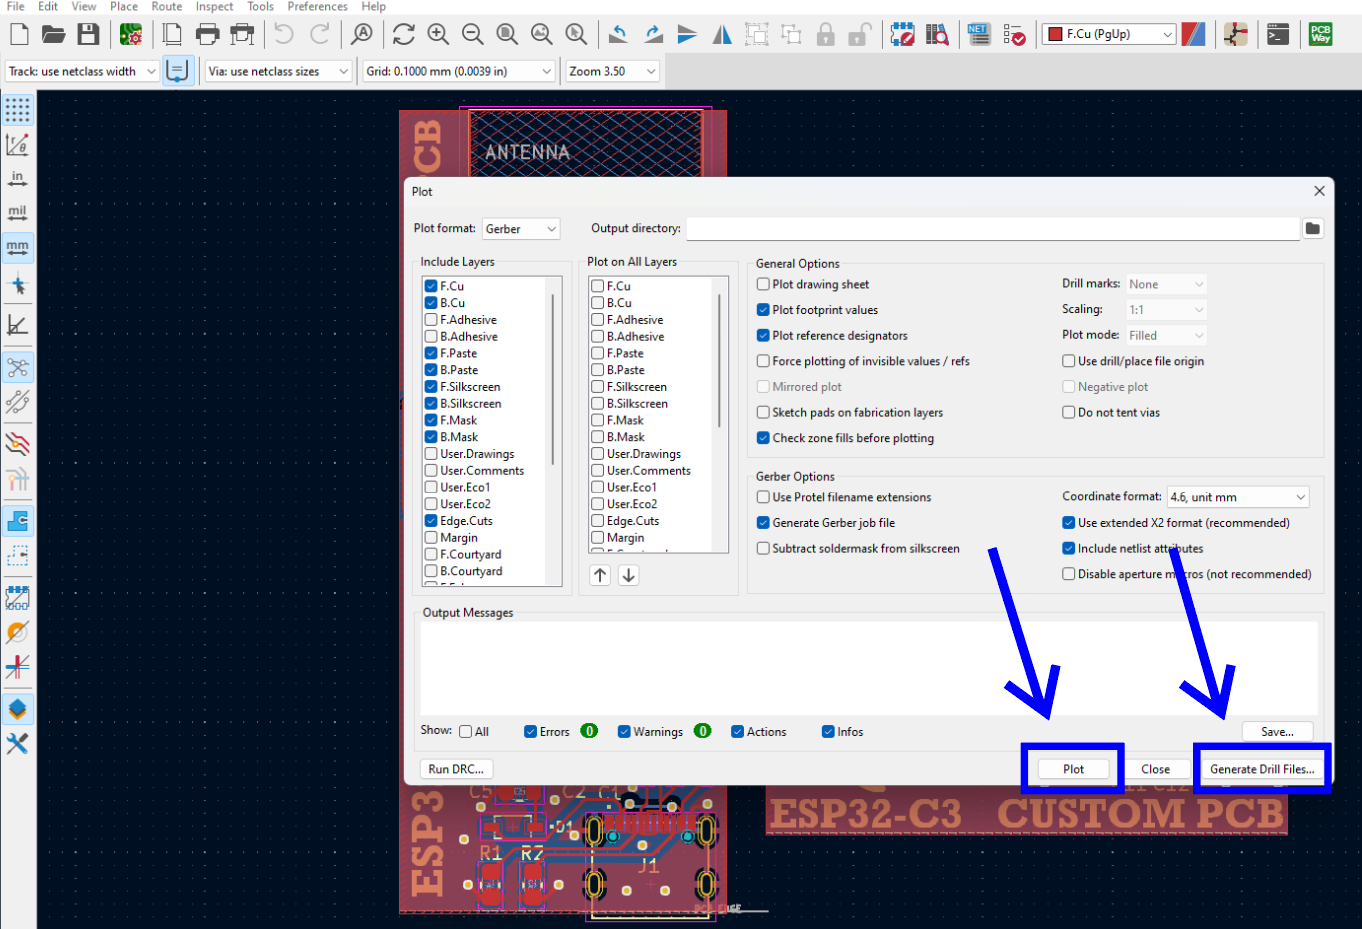Open Coordinate format dropdown
Screen dimensions: 1362x929
(1238, 497)
